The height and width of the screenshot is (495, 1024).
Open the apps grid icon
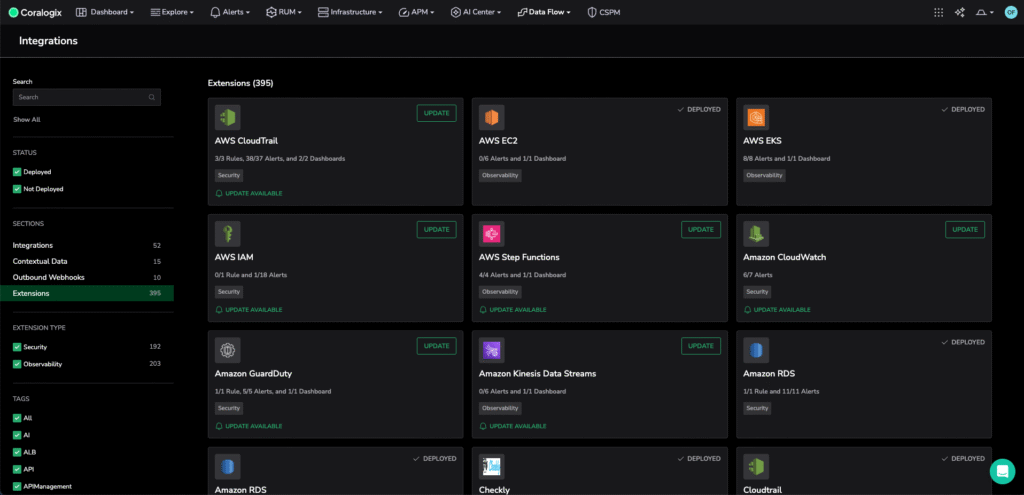click(938, 12)
